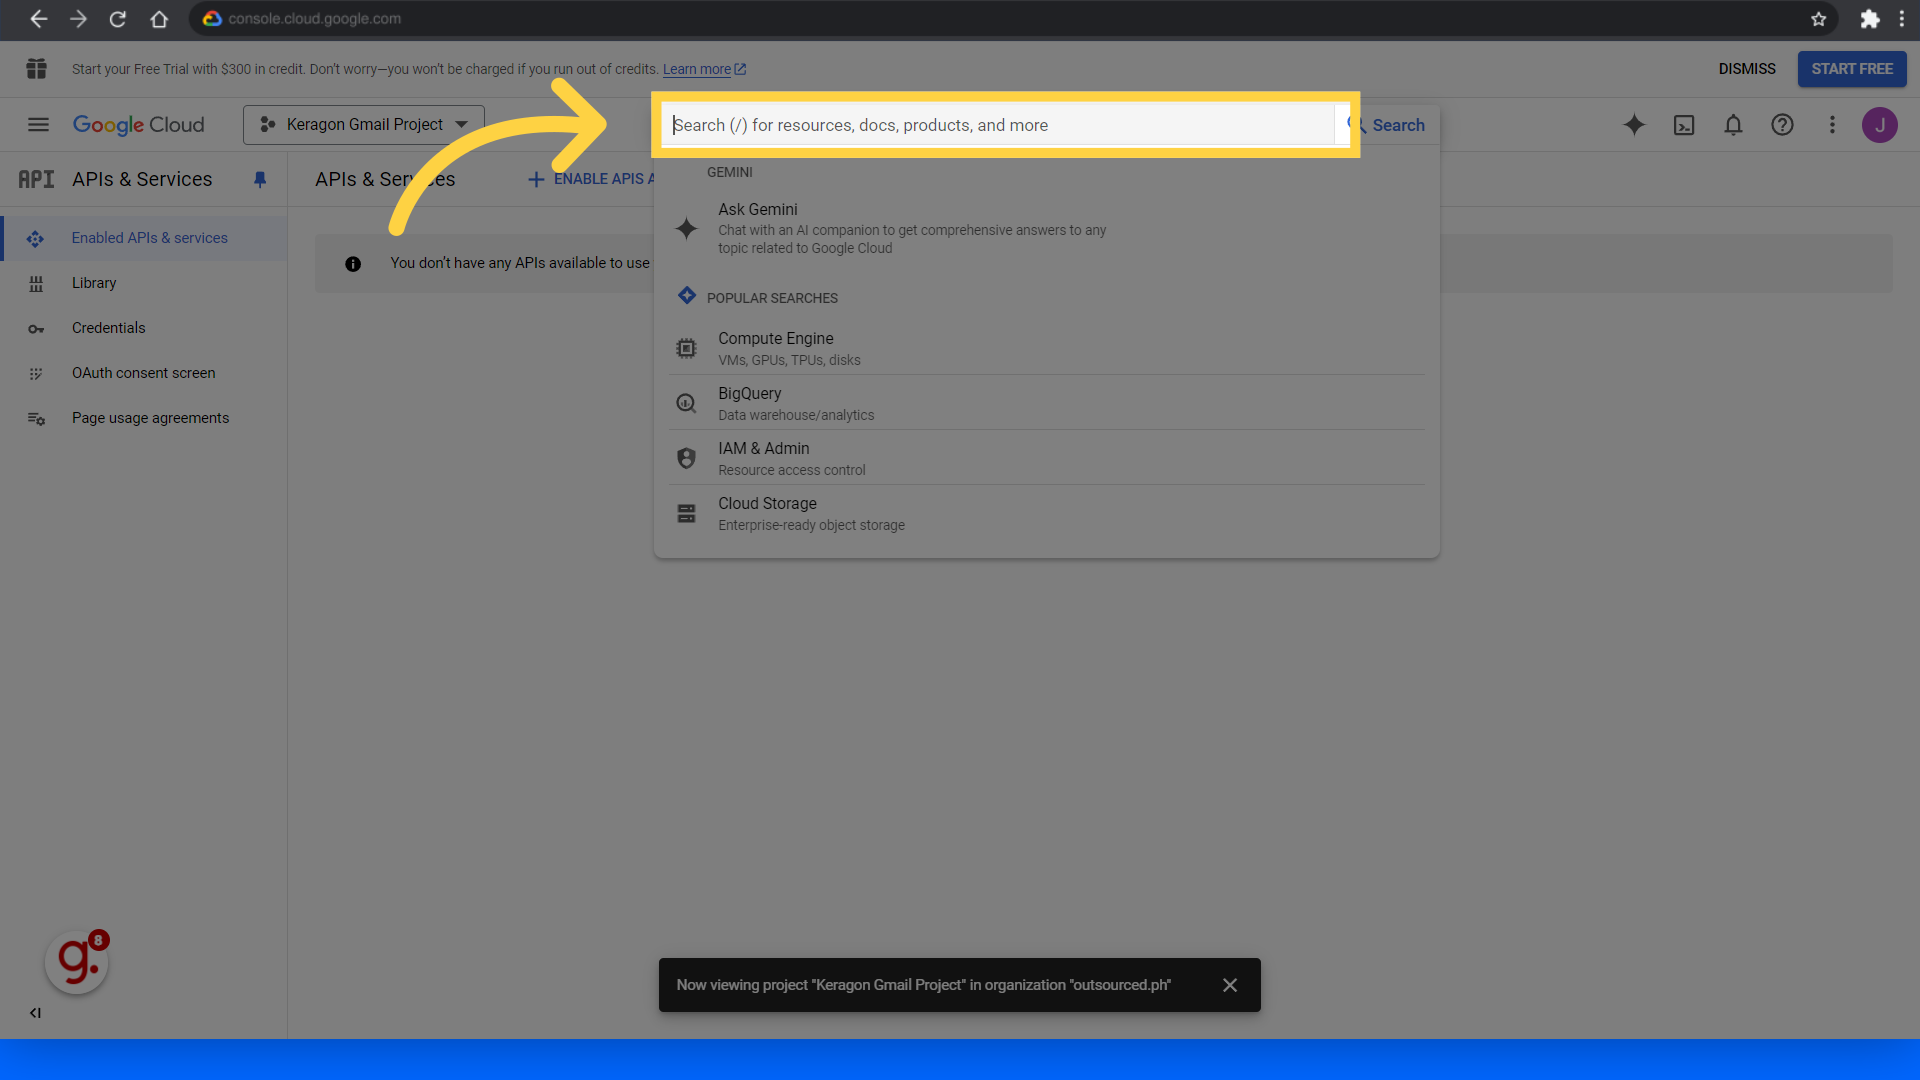
Task: Reload the page with the refresh icon
Action: [118, 19]
